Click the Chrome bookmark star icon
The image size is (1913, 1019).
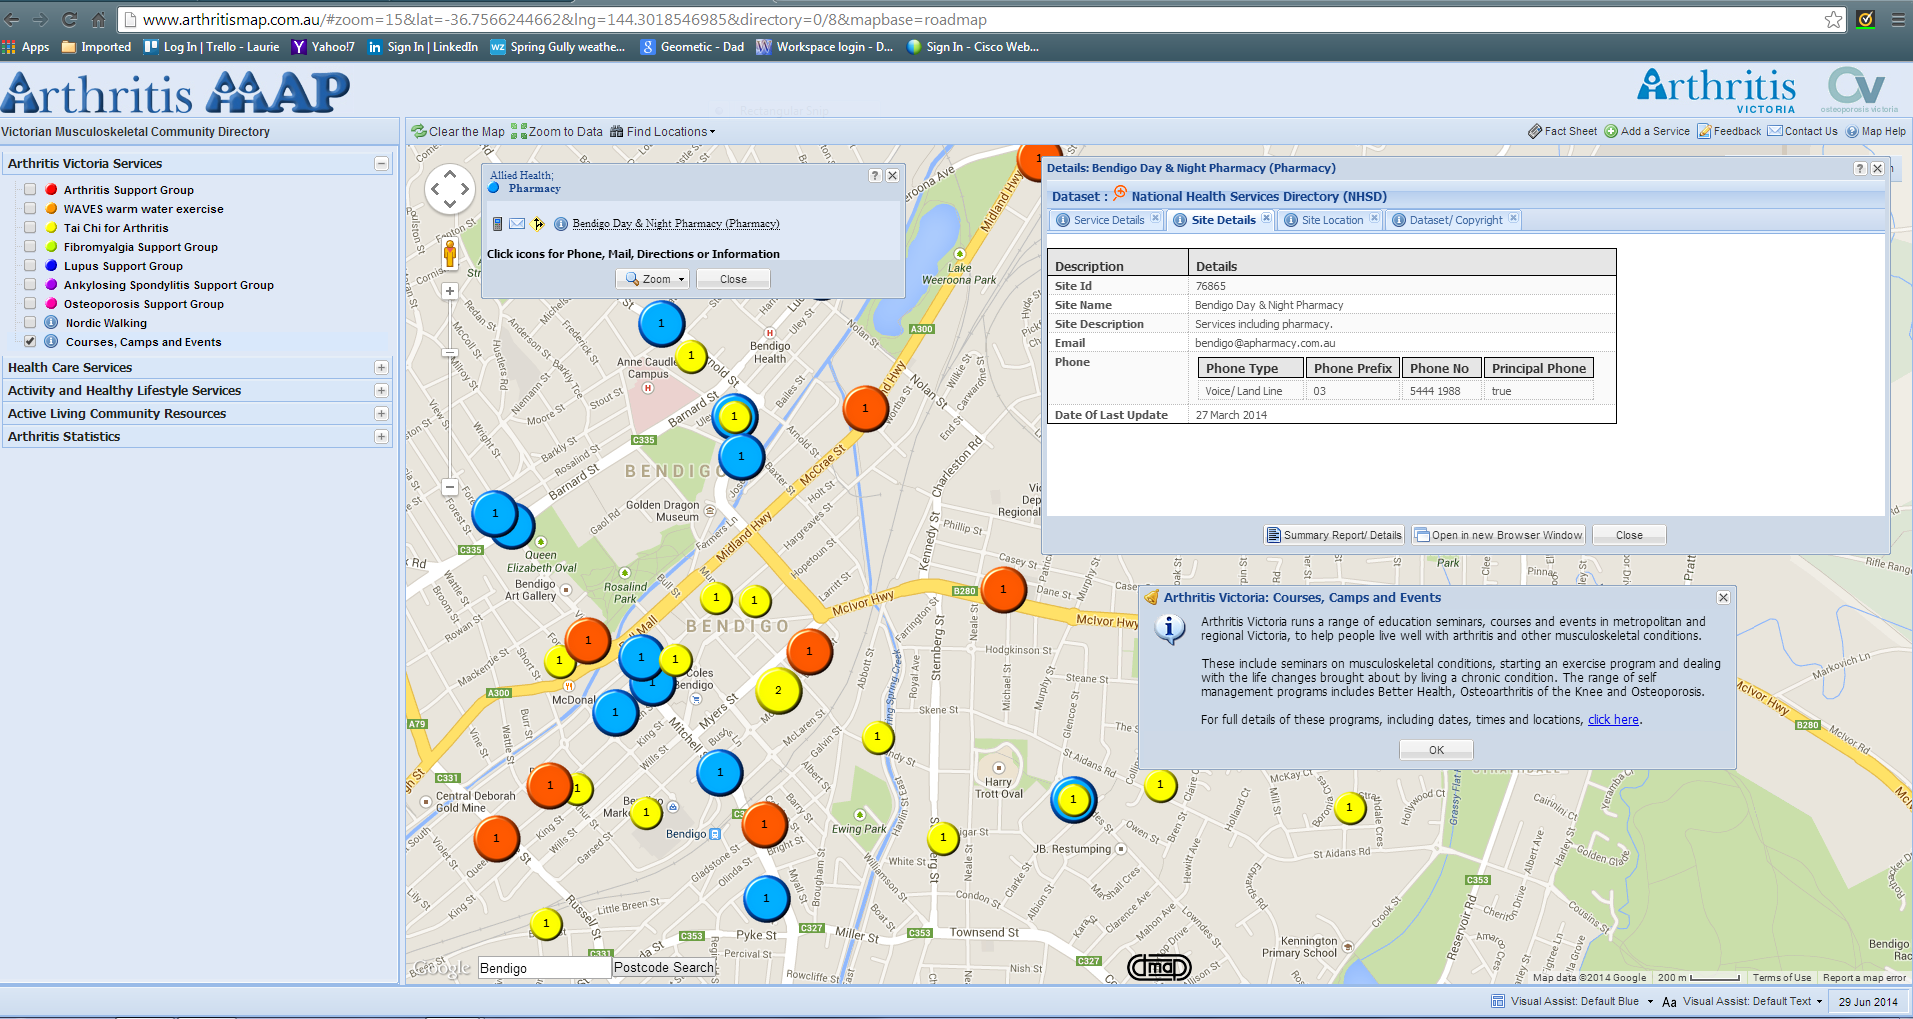(1833, 19)
